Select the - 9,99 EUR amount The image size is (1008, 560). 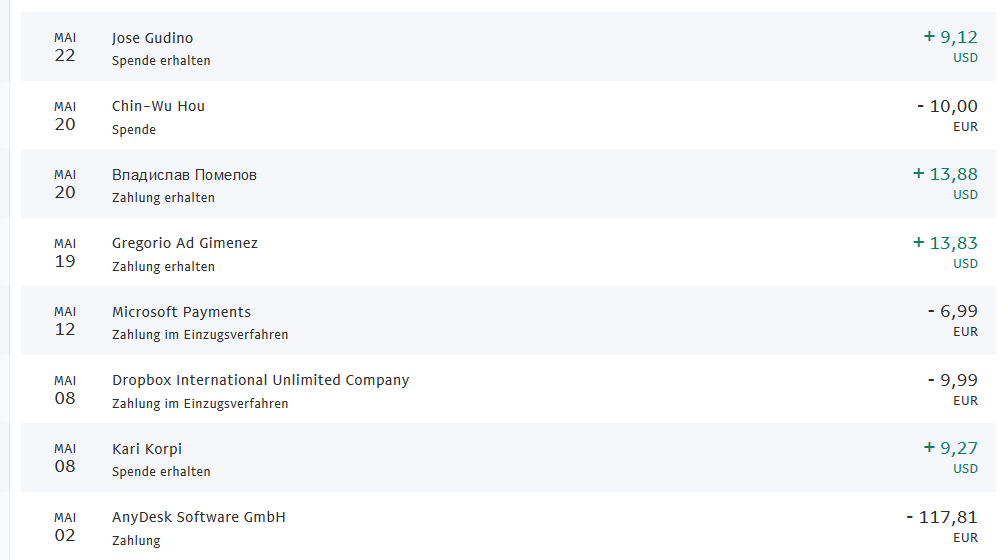952,380
